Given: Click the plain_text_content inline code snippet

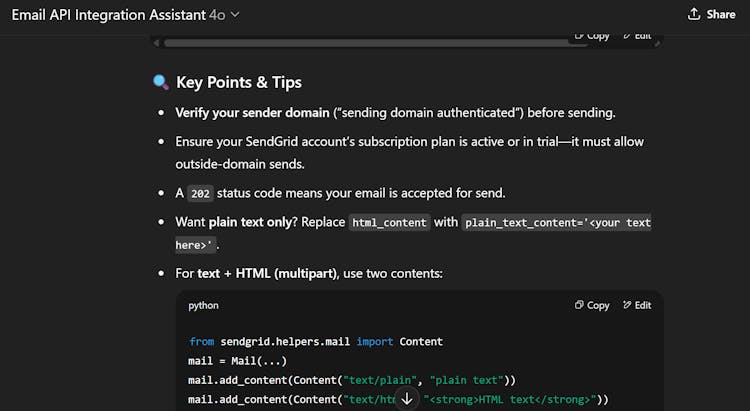Looking at the screenshot, I should (x=556, y=222).
